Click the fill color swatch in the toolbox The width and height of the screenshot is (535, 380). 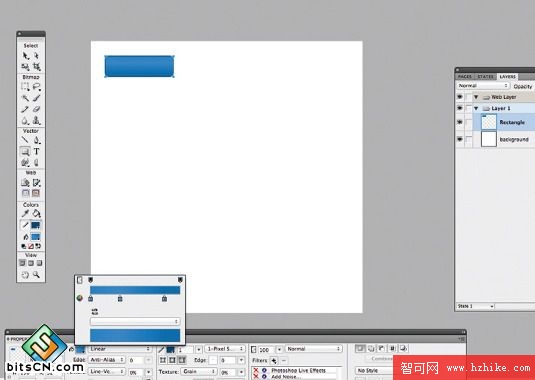pos(35,237)
